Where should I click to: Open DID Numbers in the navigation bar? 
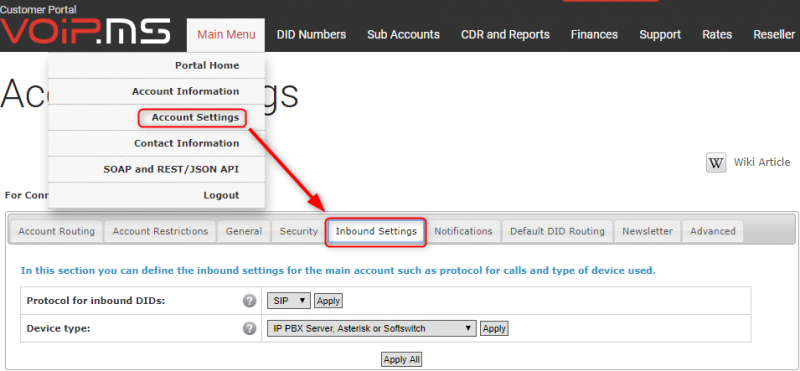[311, 35]
